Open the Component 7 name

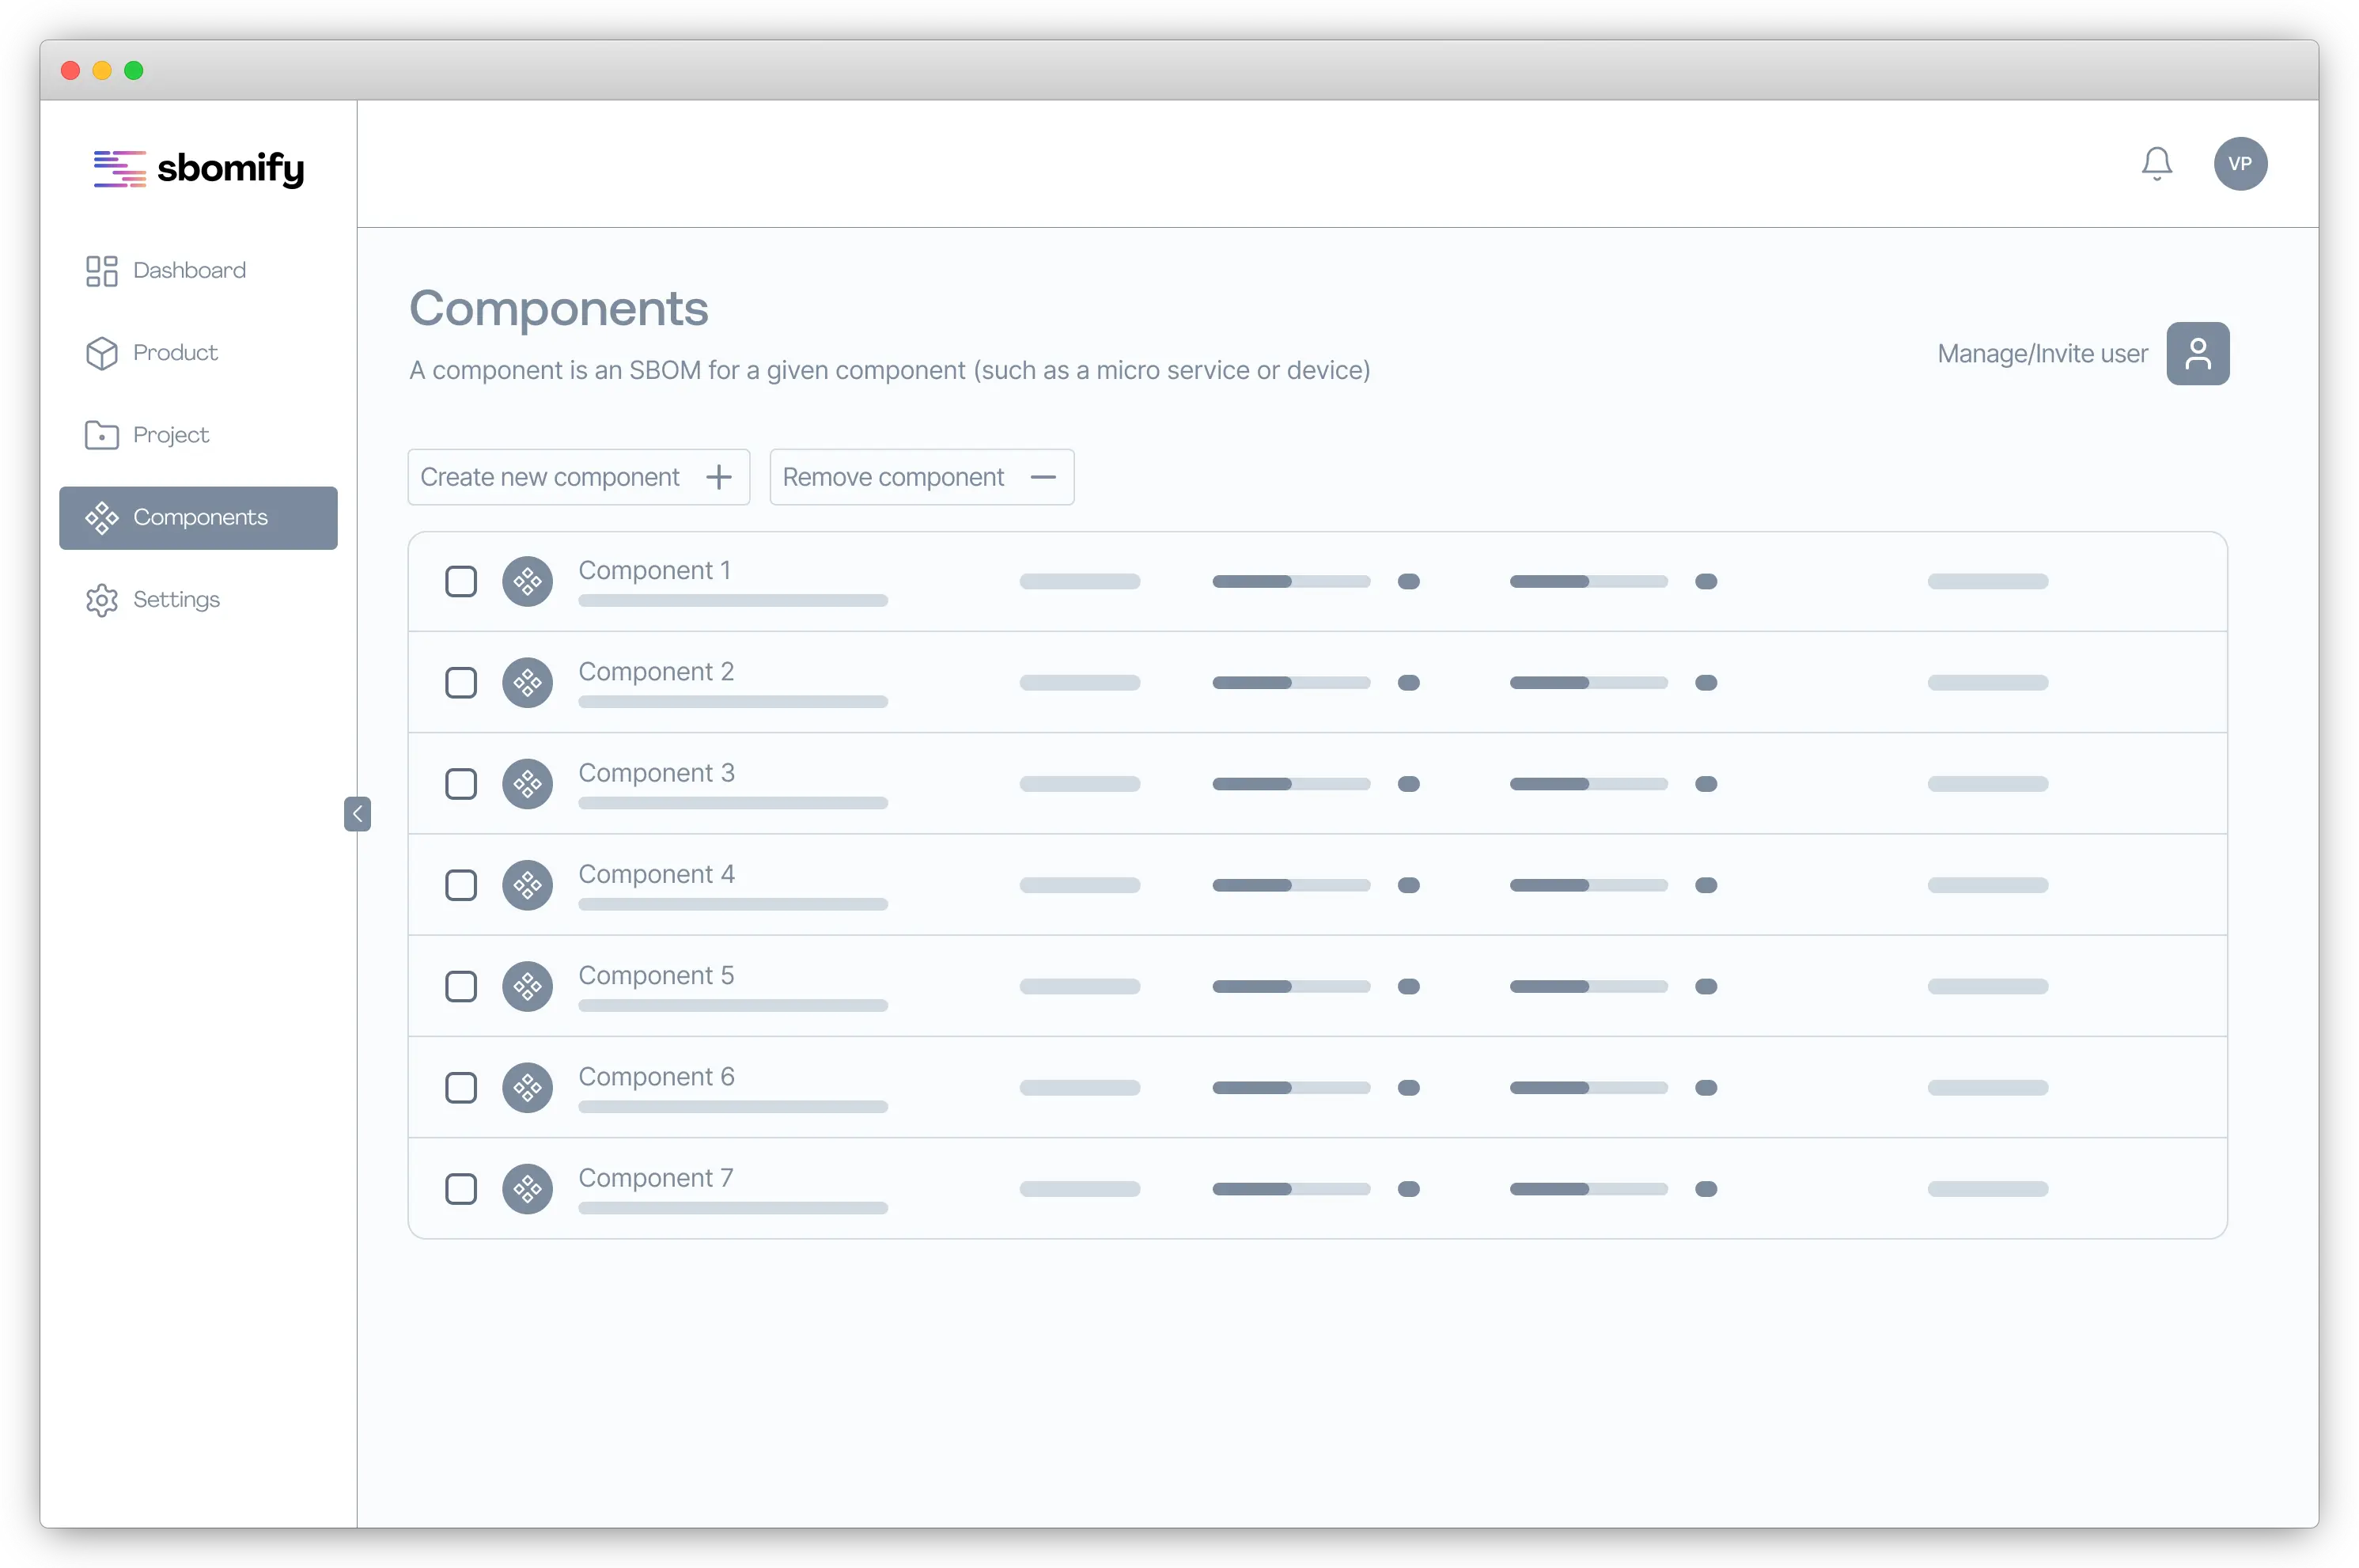655,1178
